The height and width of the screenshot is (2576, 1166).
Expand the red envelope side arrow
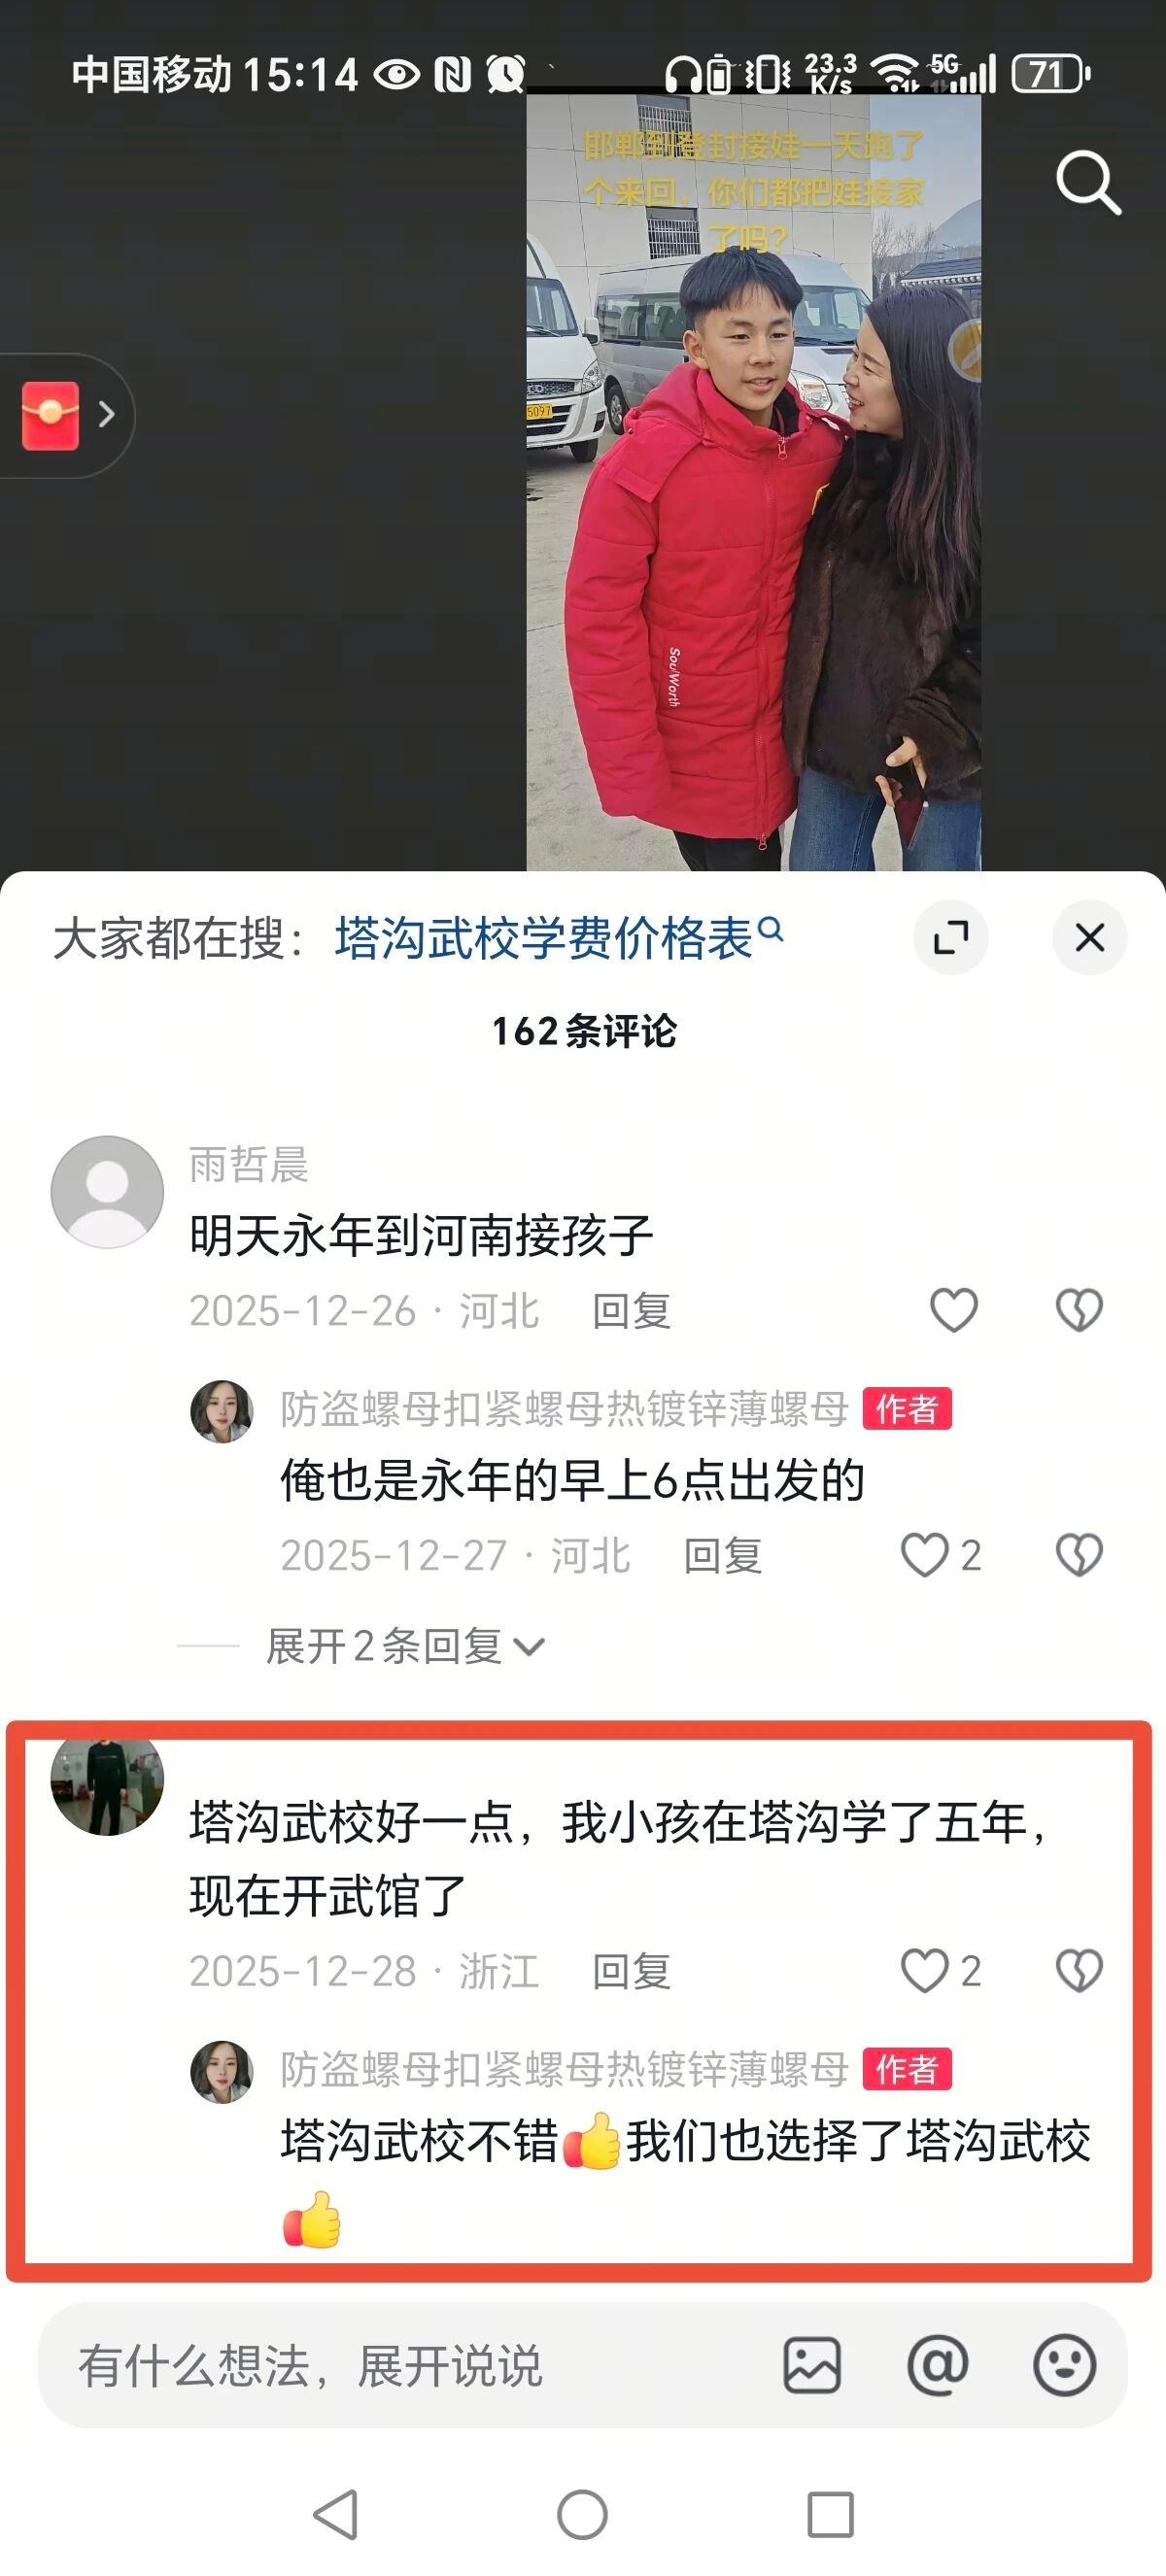pos(106,414)
